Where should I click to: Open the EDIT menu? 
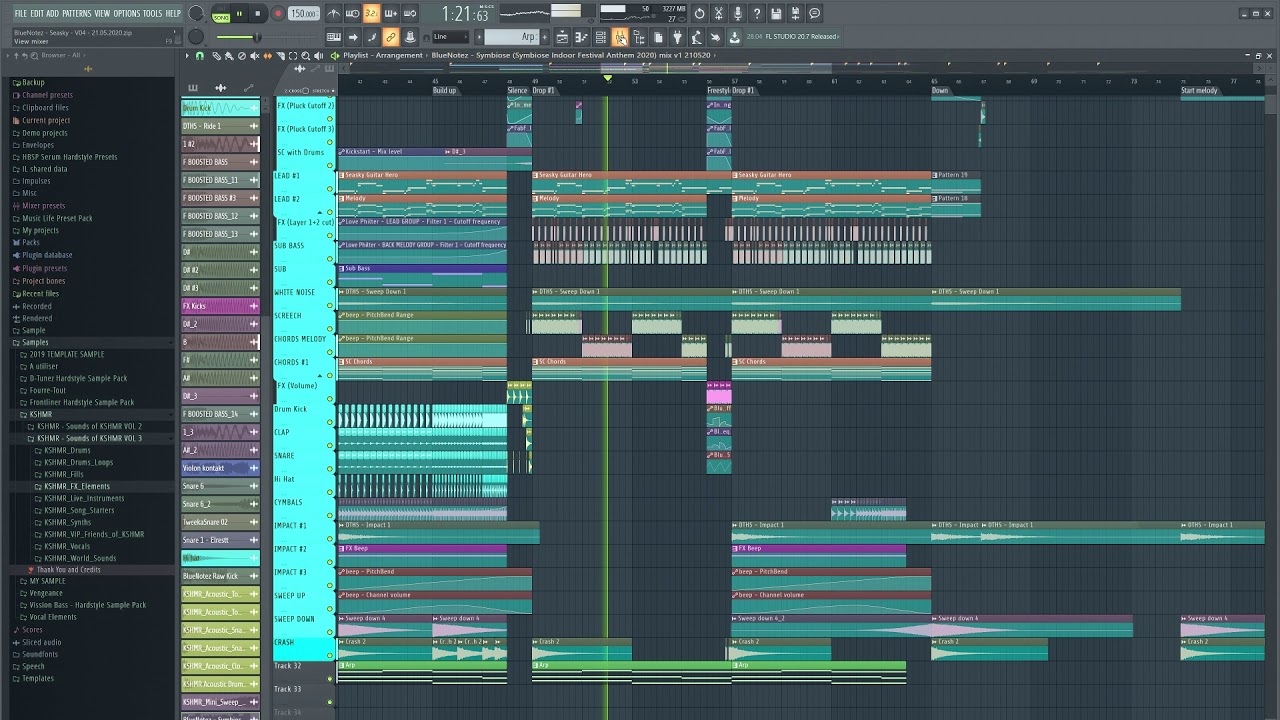(36, 13)
